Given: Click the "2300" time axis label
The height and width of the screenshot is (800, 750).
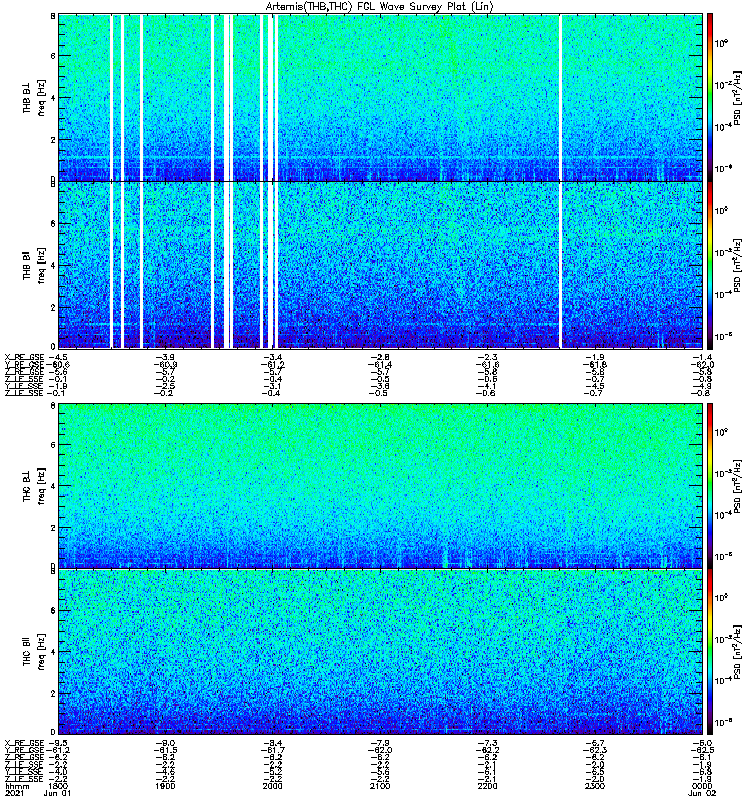Looking at the screenshot, I should pos(594,786).
